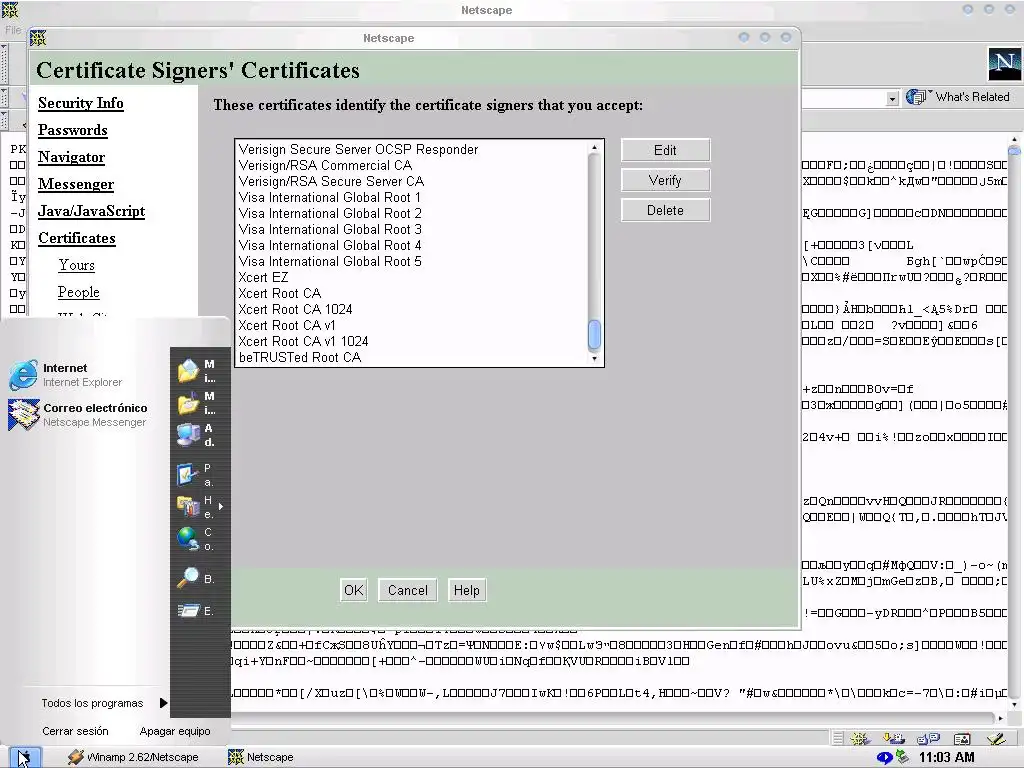Open the People certificates link
Screen dimensions: 1024x768
point(78,292)
